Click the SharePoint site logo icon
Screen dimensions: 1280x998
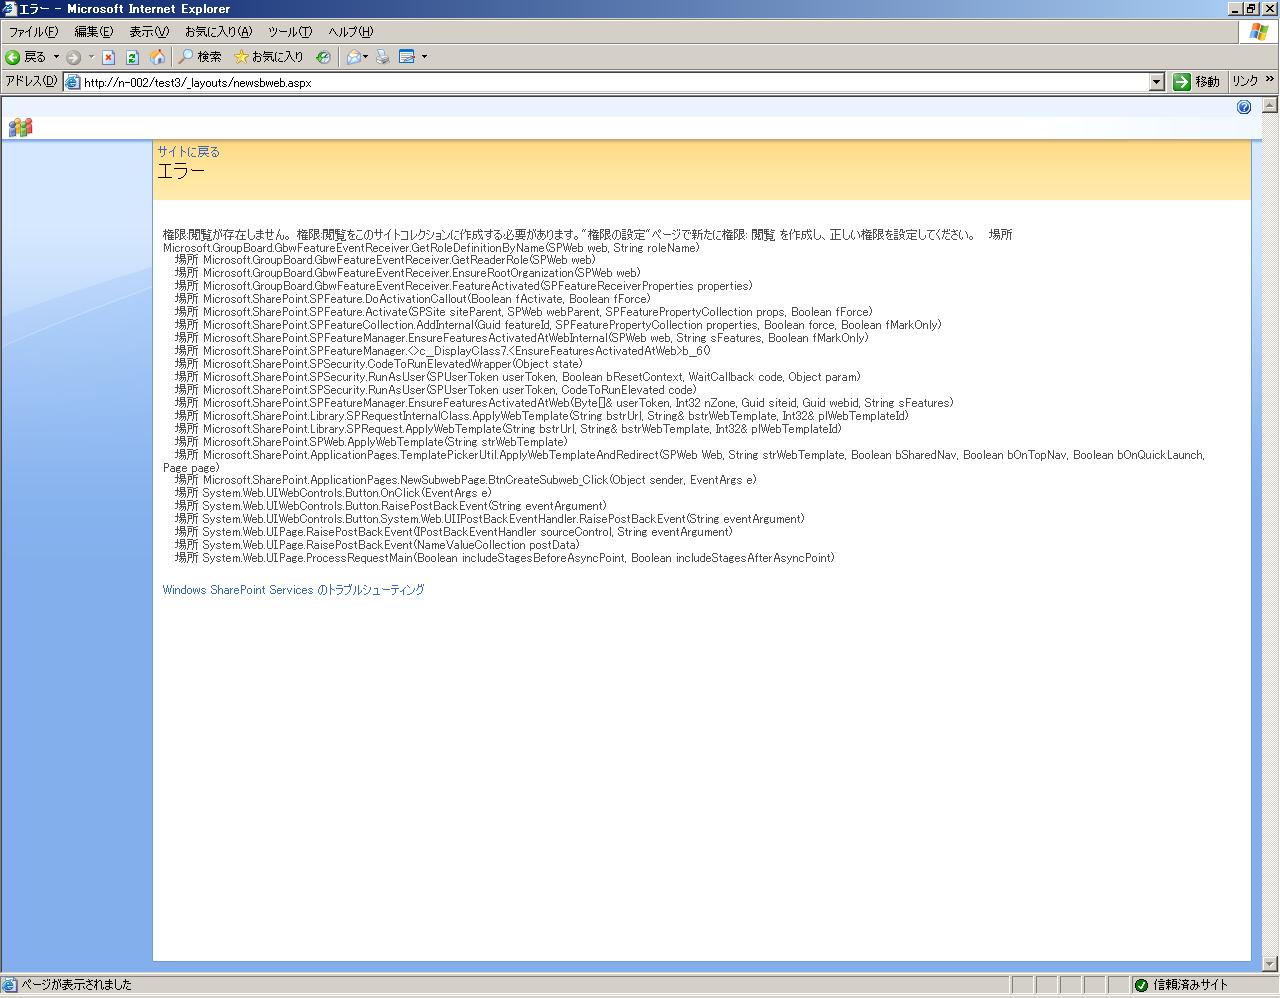pyautogui.click(x=20, y=127)
